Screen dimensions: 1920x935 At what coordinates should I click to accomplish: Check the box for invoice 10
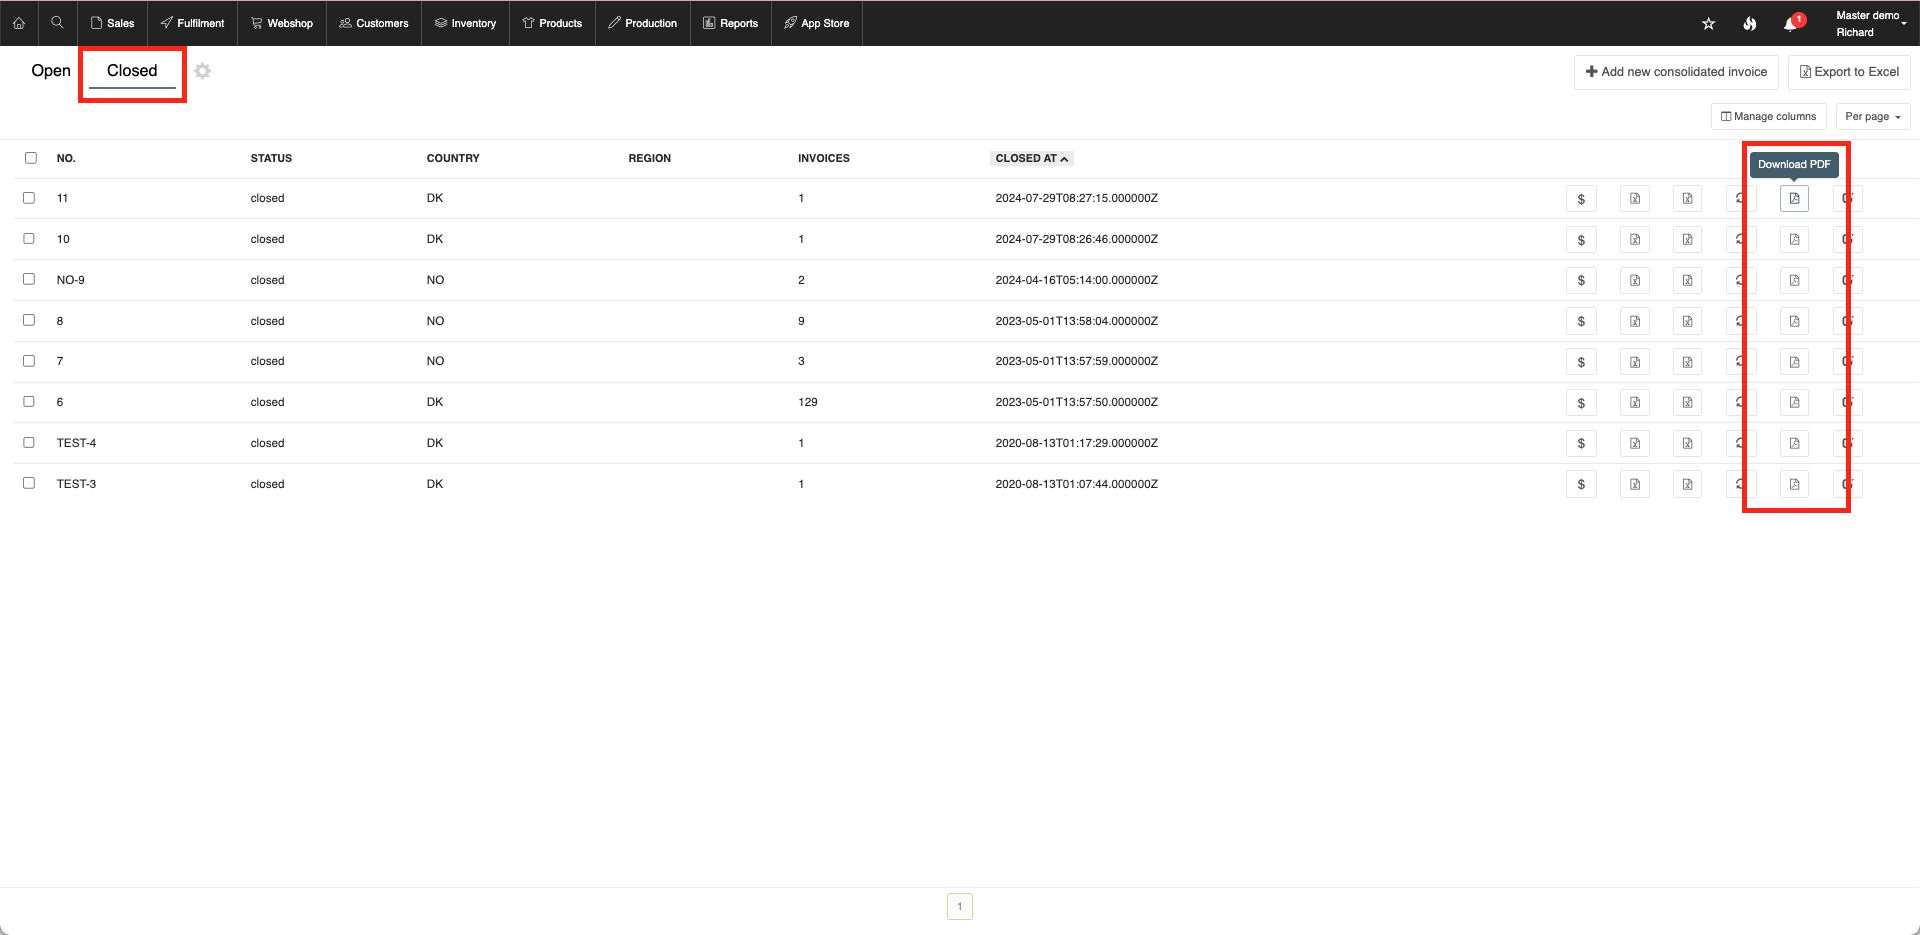29,239
